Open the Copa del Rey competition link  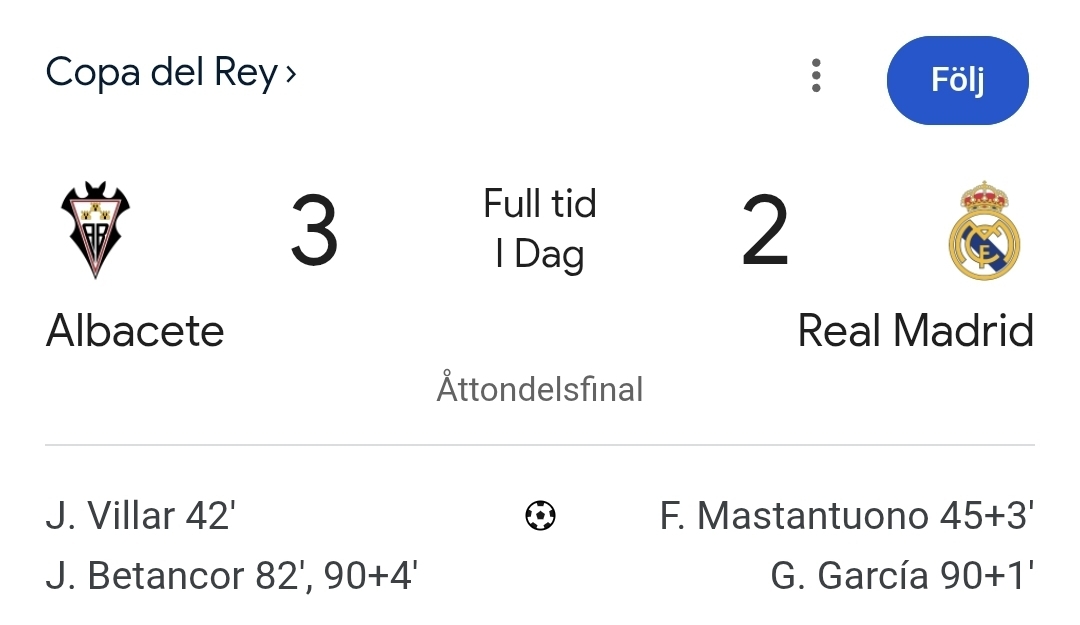[161, 73]
